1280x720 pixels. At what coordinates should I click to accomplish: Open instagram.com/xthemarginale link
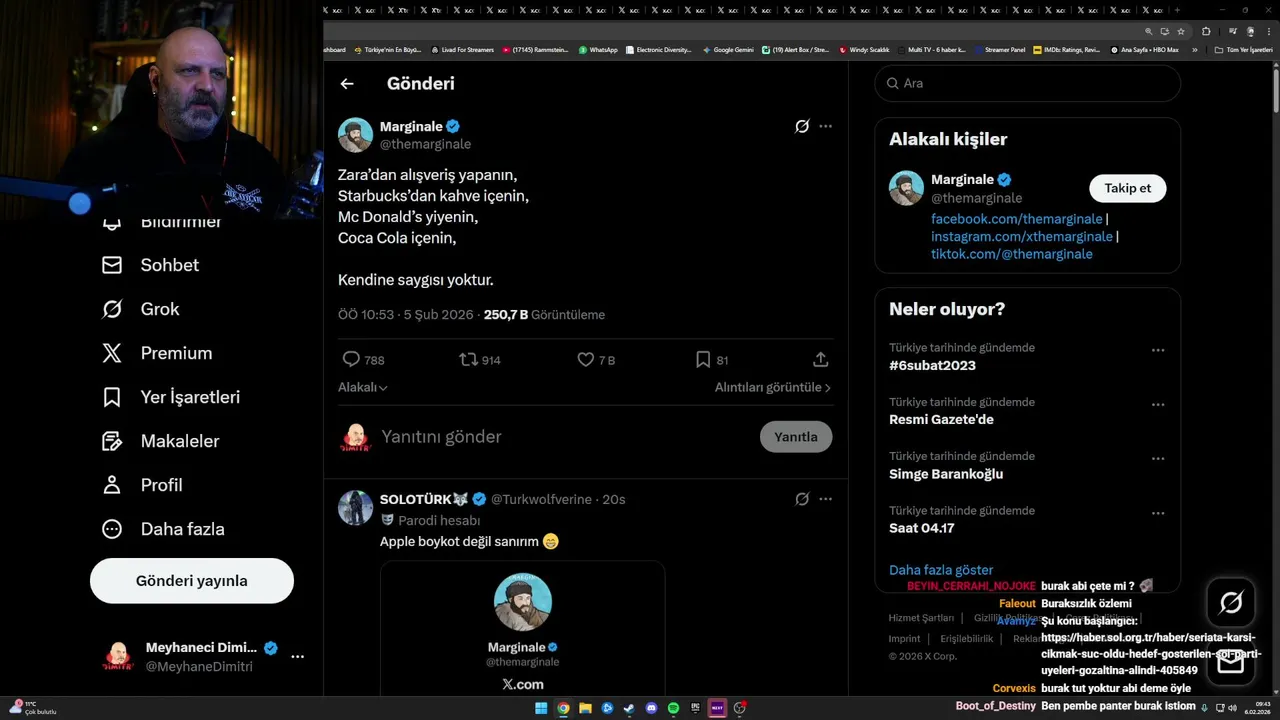(x=1022, y=237)
